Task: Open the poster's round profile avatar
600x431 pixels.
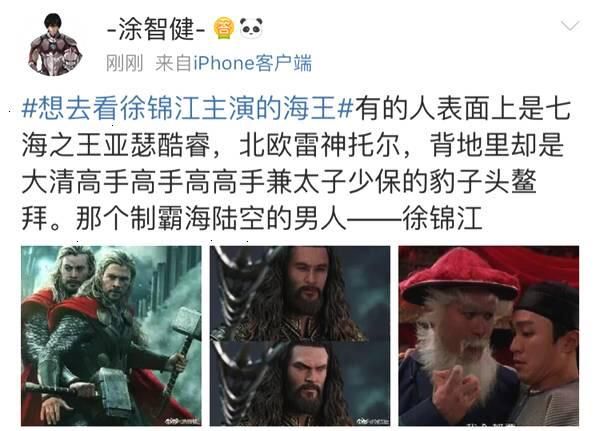Action: 54,45
